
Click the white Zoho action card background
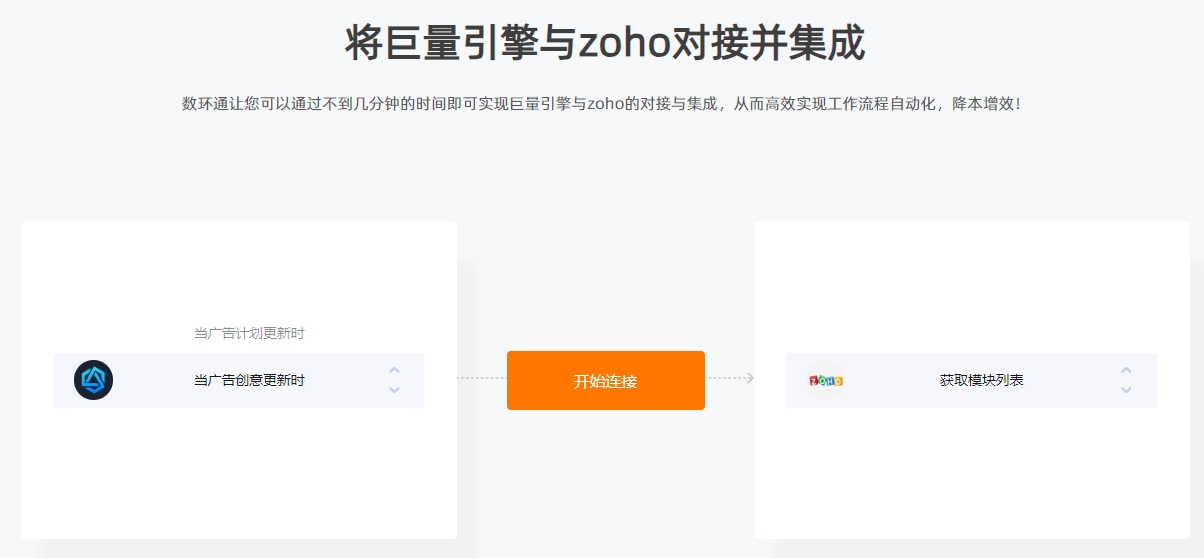pyautogui.click(x=972, y=470)
